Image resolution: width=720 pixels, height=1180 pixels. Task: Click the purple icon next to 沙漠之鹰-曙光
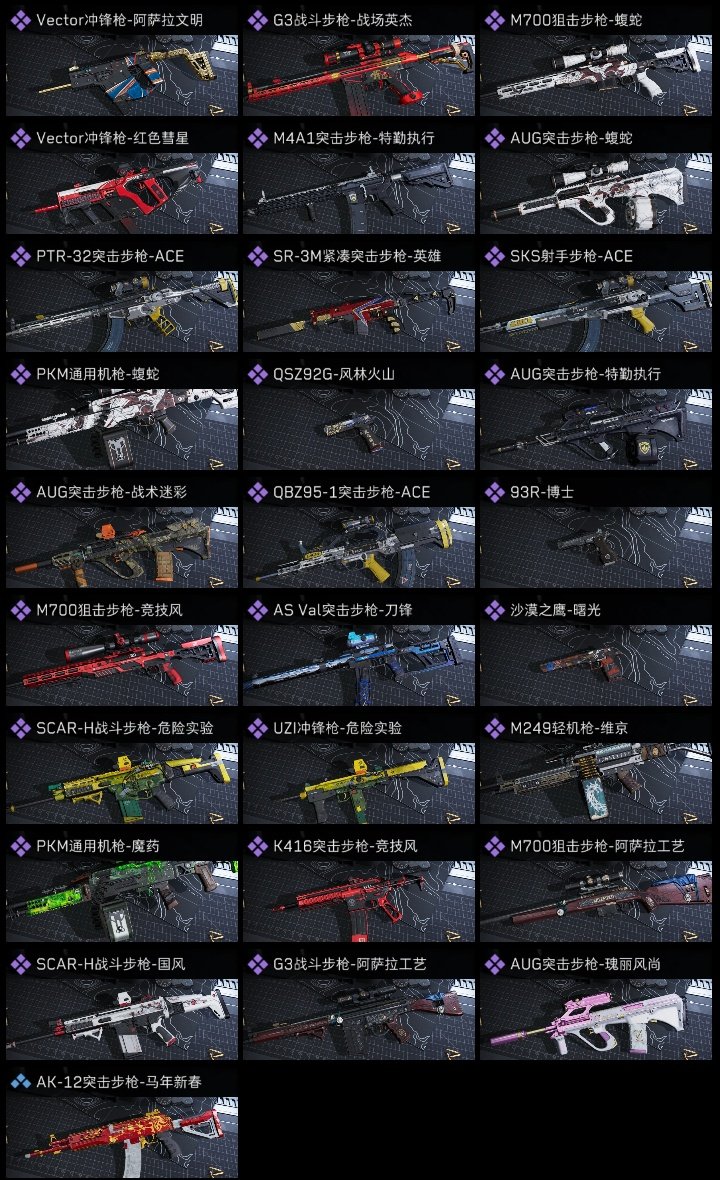pyautogui.click(x=494, y=610)
